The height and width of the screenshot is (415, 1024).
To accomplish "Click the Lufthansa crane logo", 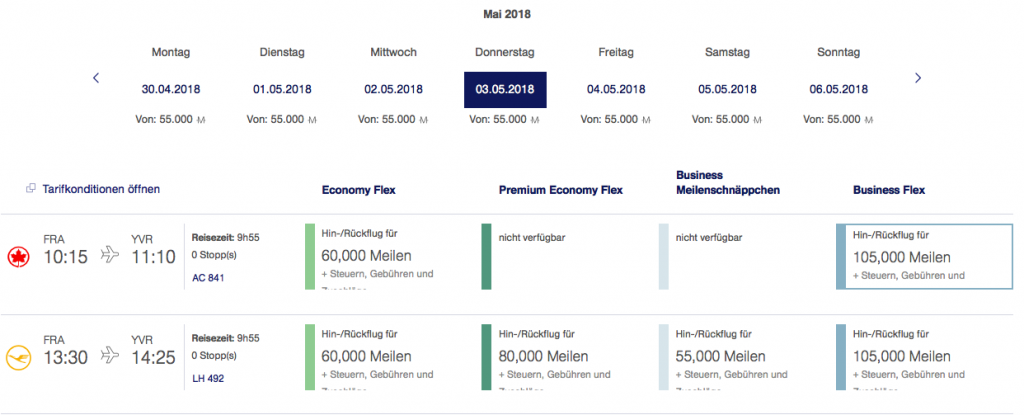I will coord(16,357).
